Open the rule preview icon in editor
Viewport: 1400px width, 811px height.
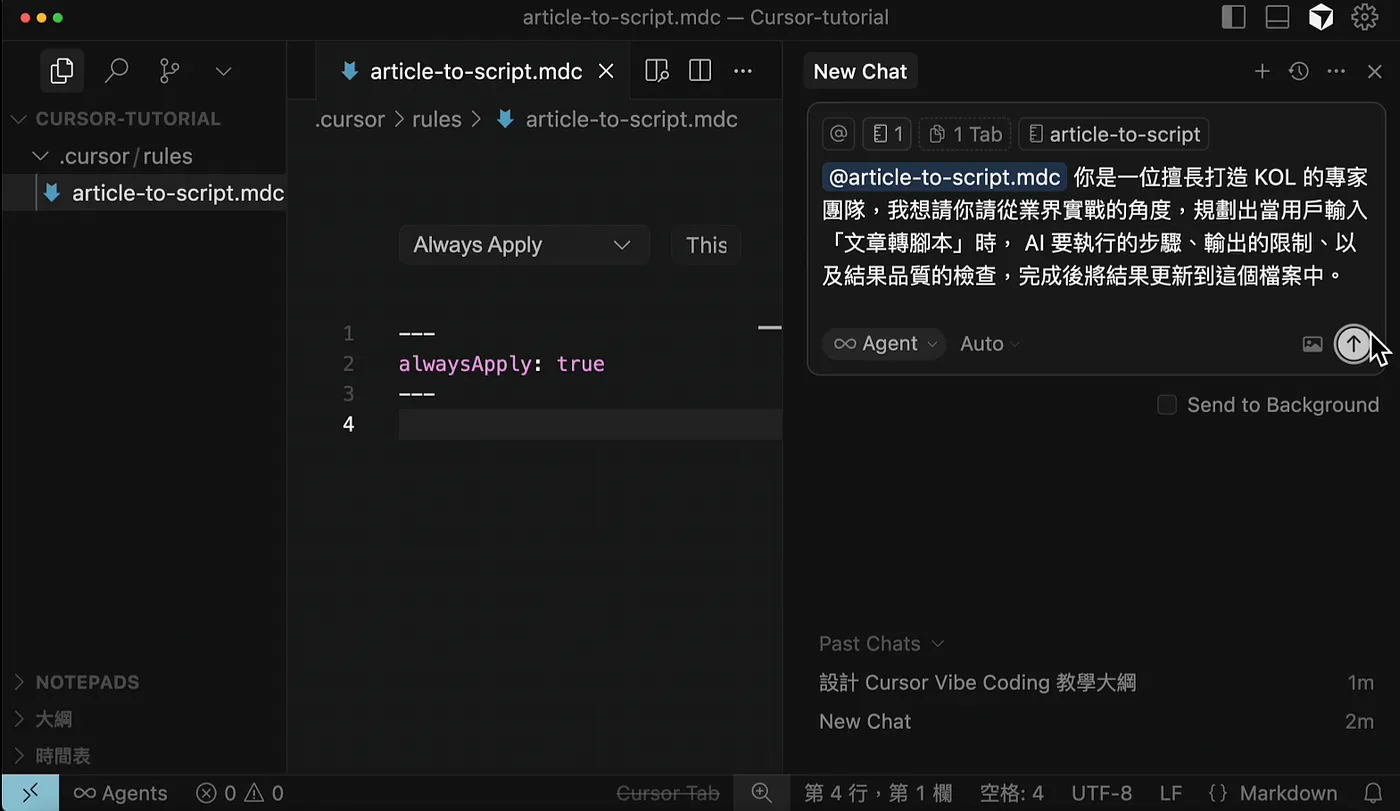click(657, 71)
